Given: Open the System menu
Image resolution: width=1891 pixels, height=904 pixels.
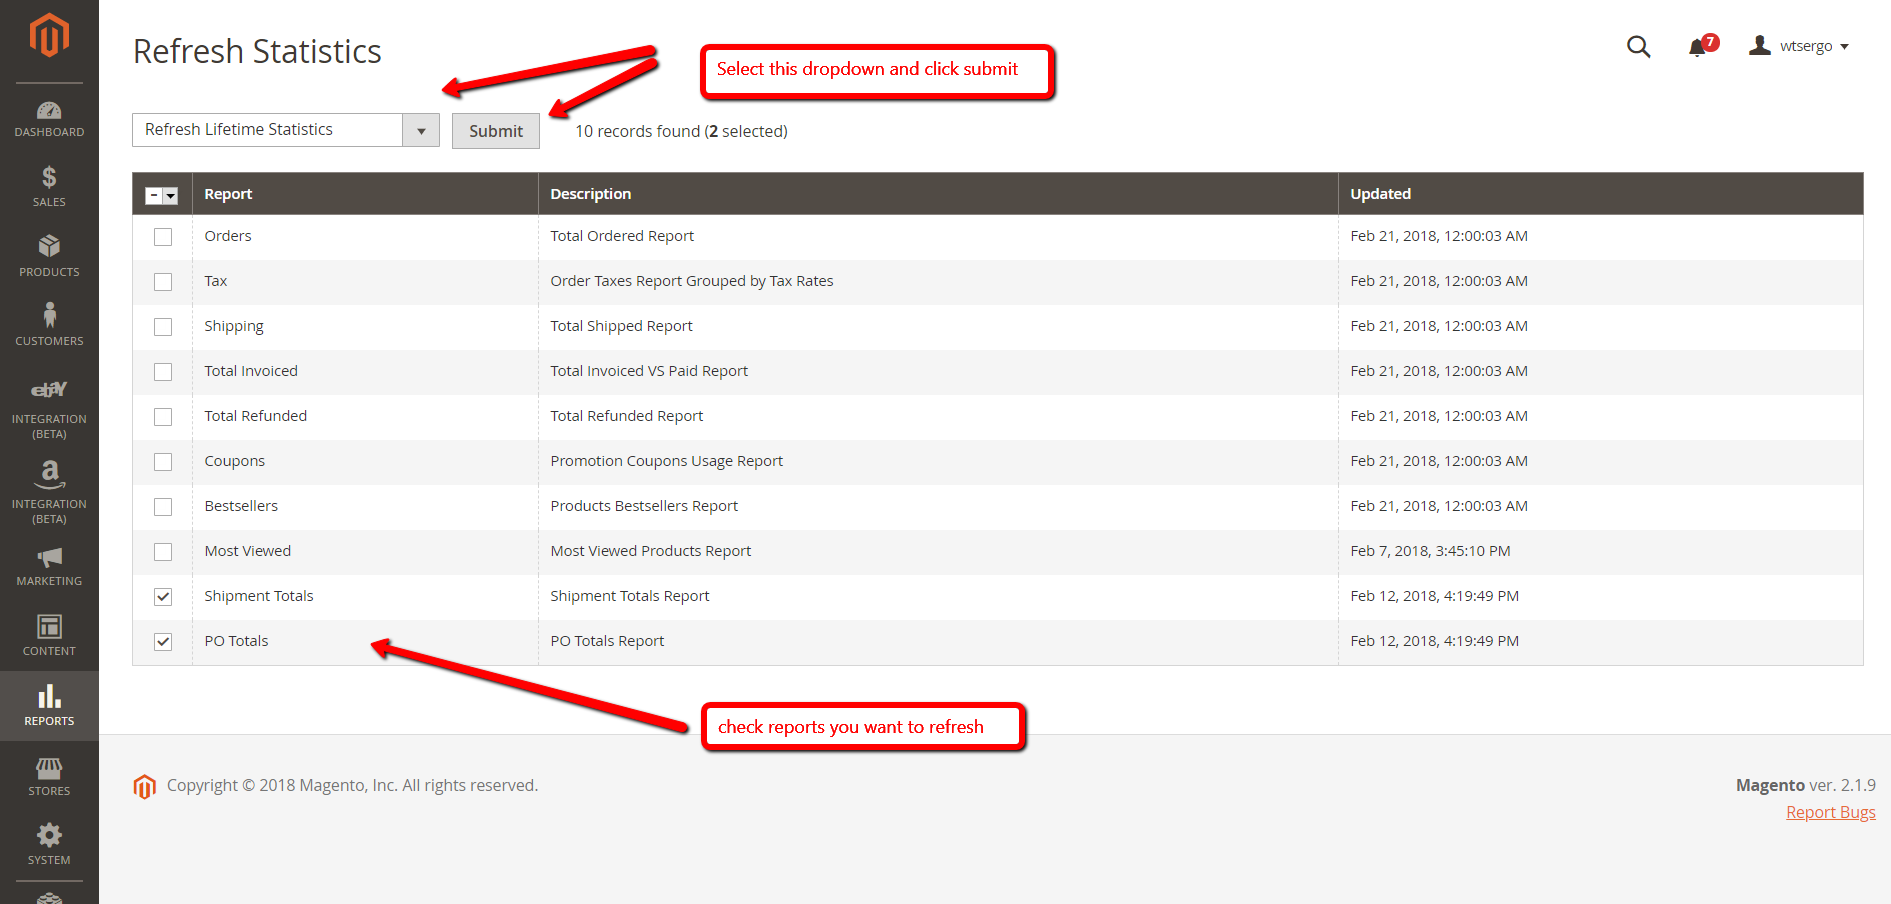Looking at the screenshot, I should click(49, 845).
